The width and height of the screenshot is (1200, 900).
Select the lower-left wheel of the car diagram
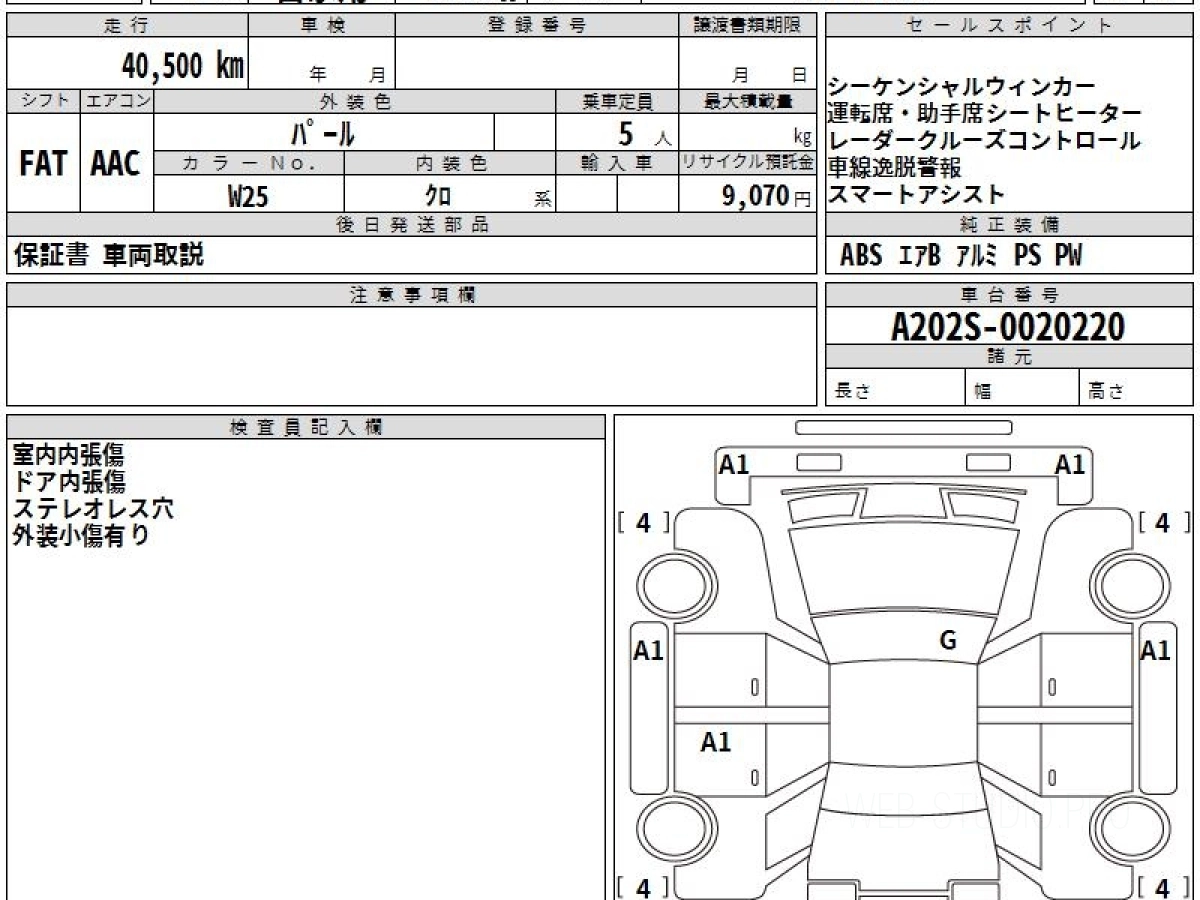(667, 829)
